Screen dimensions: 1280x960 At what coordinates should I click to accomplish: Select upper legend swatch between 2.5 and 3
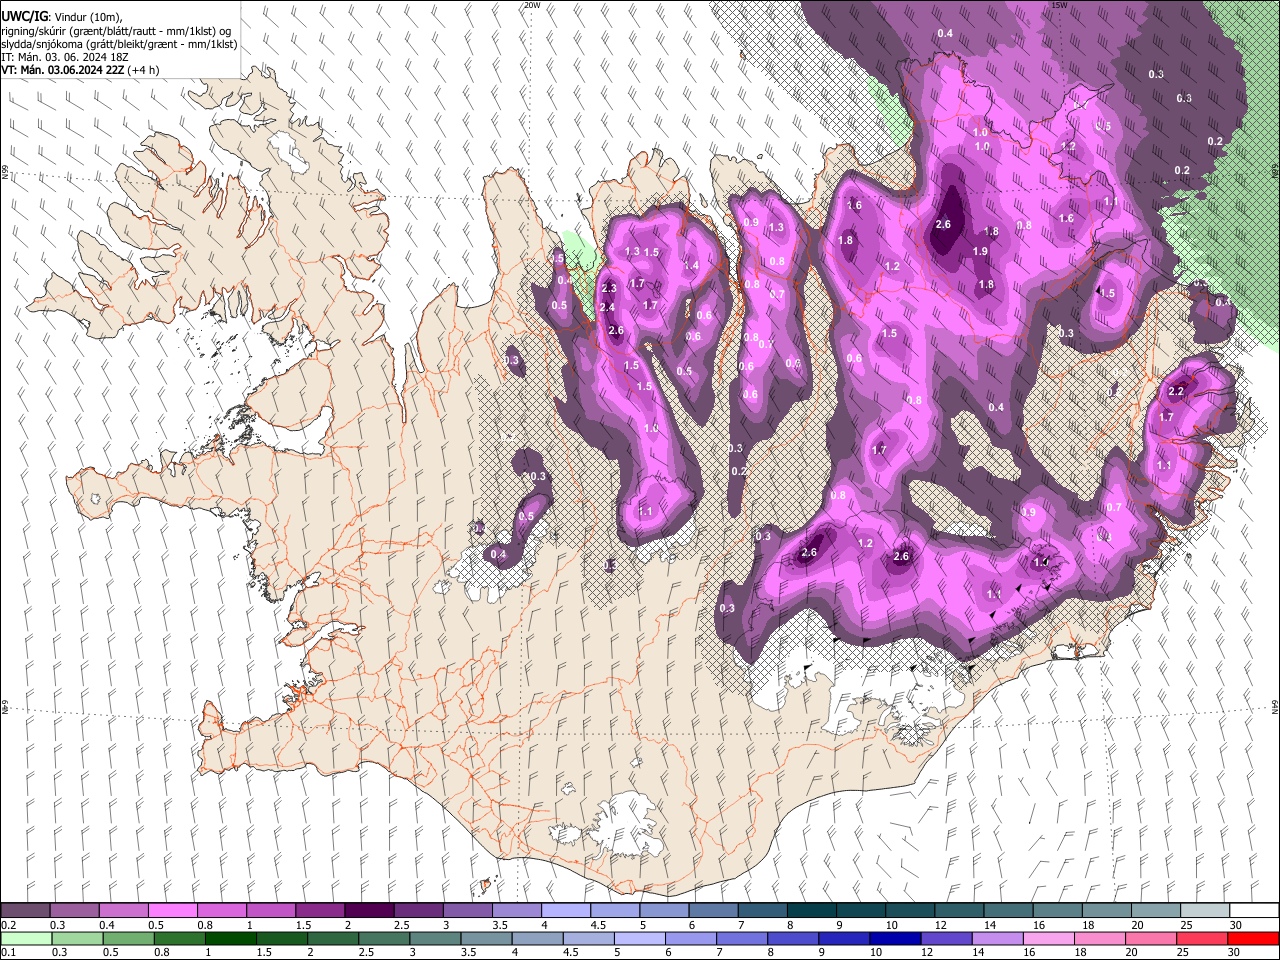pyautogui.click(x=418, y=911)
